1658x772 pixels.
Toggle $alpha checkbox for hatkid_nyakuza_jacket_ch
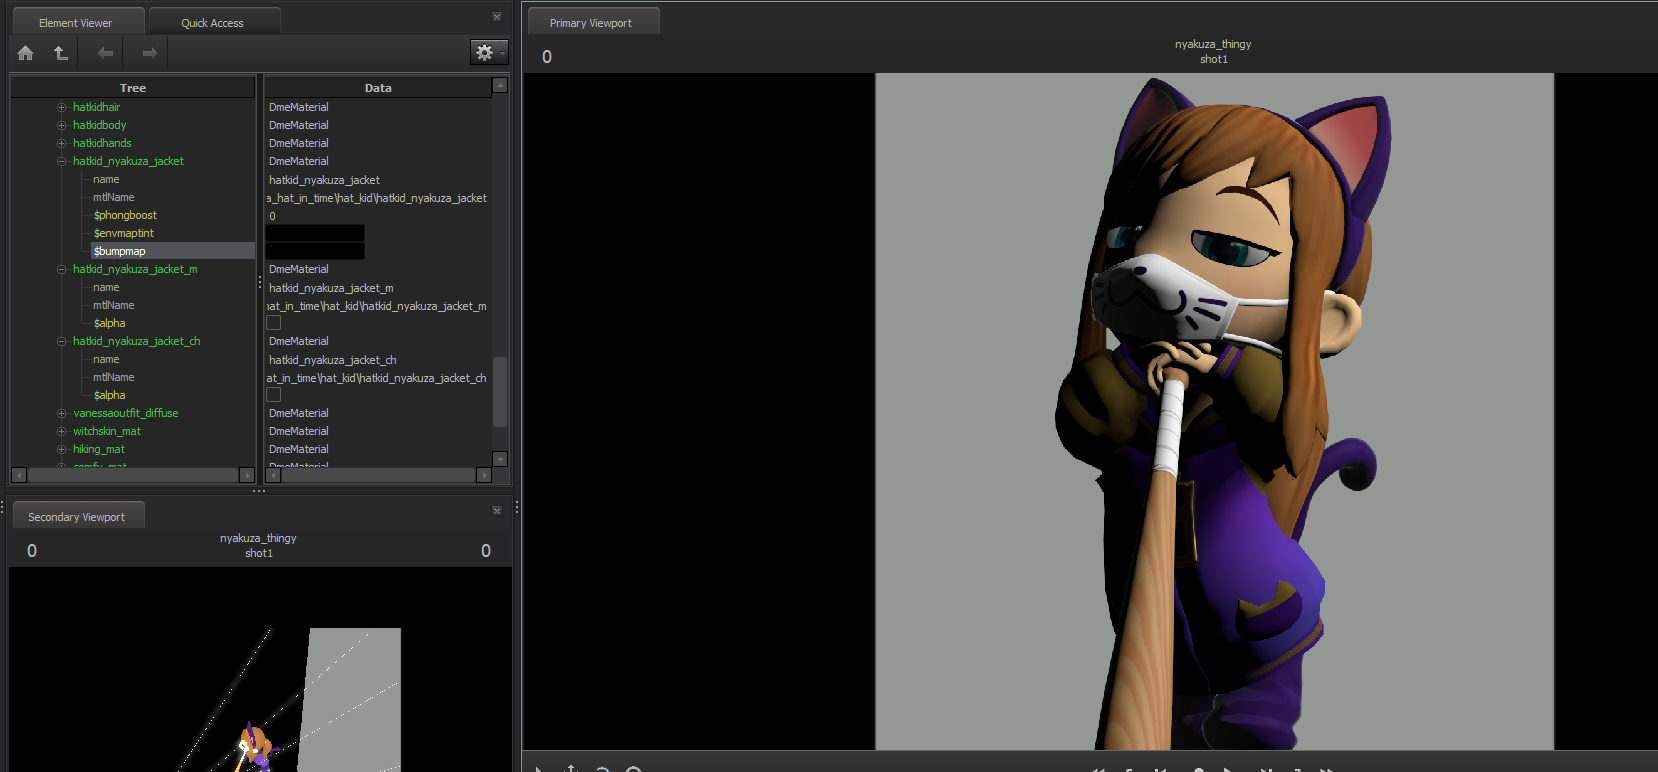[x=274, y=395]
